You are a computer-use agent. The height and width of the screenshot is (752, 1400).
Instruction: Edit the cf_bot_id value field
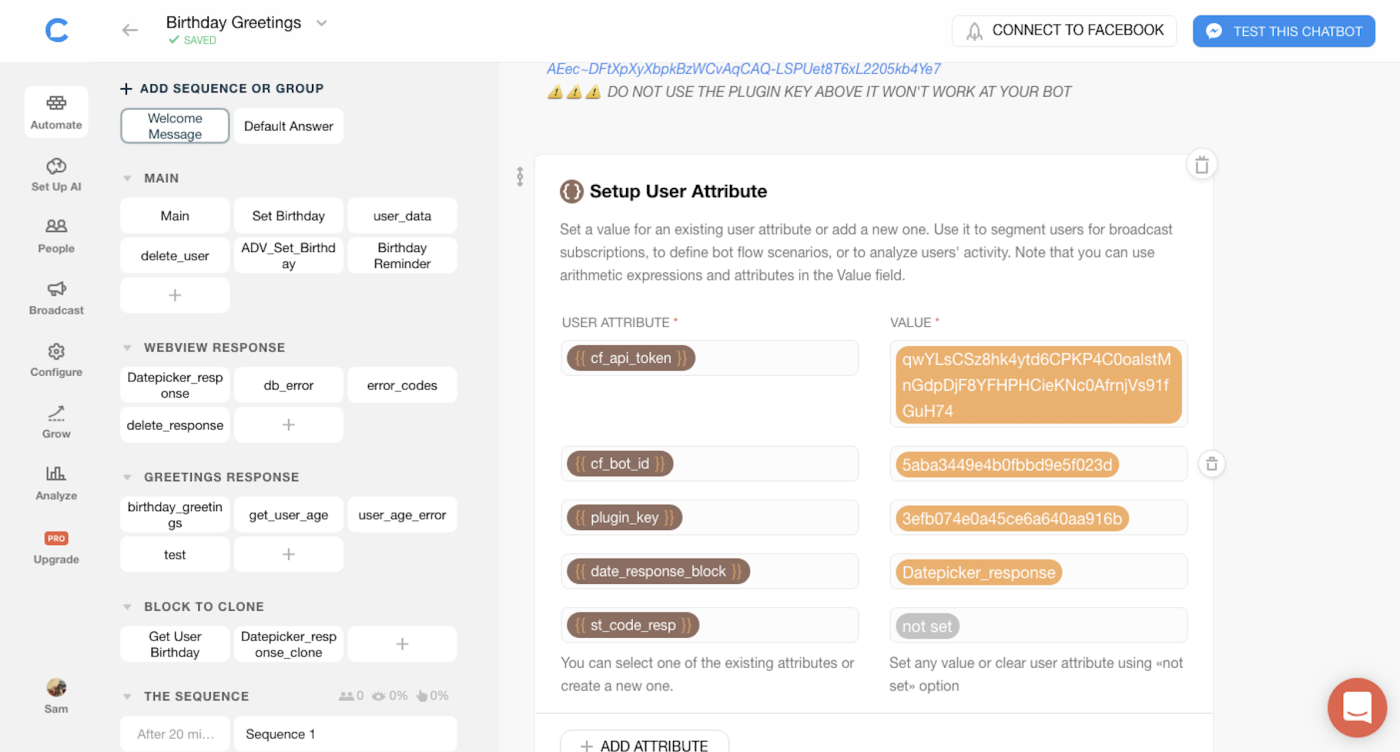(x=1038, y=464)
